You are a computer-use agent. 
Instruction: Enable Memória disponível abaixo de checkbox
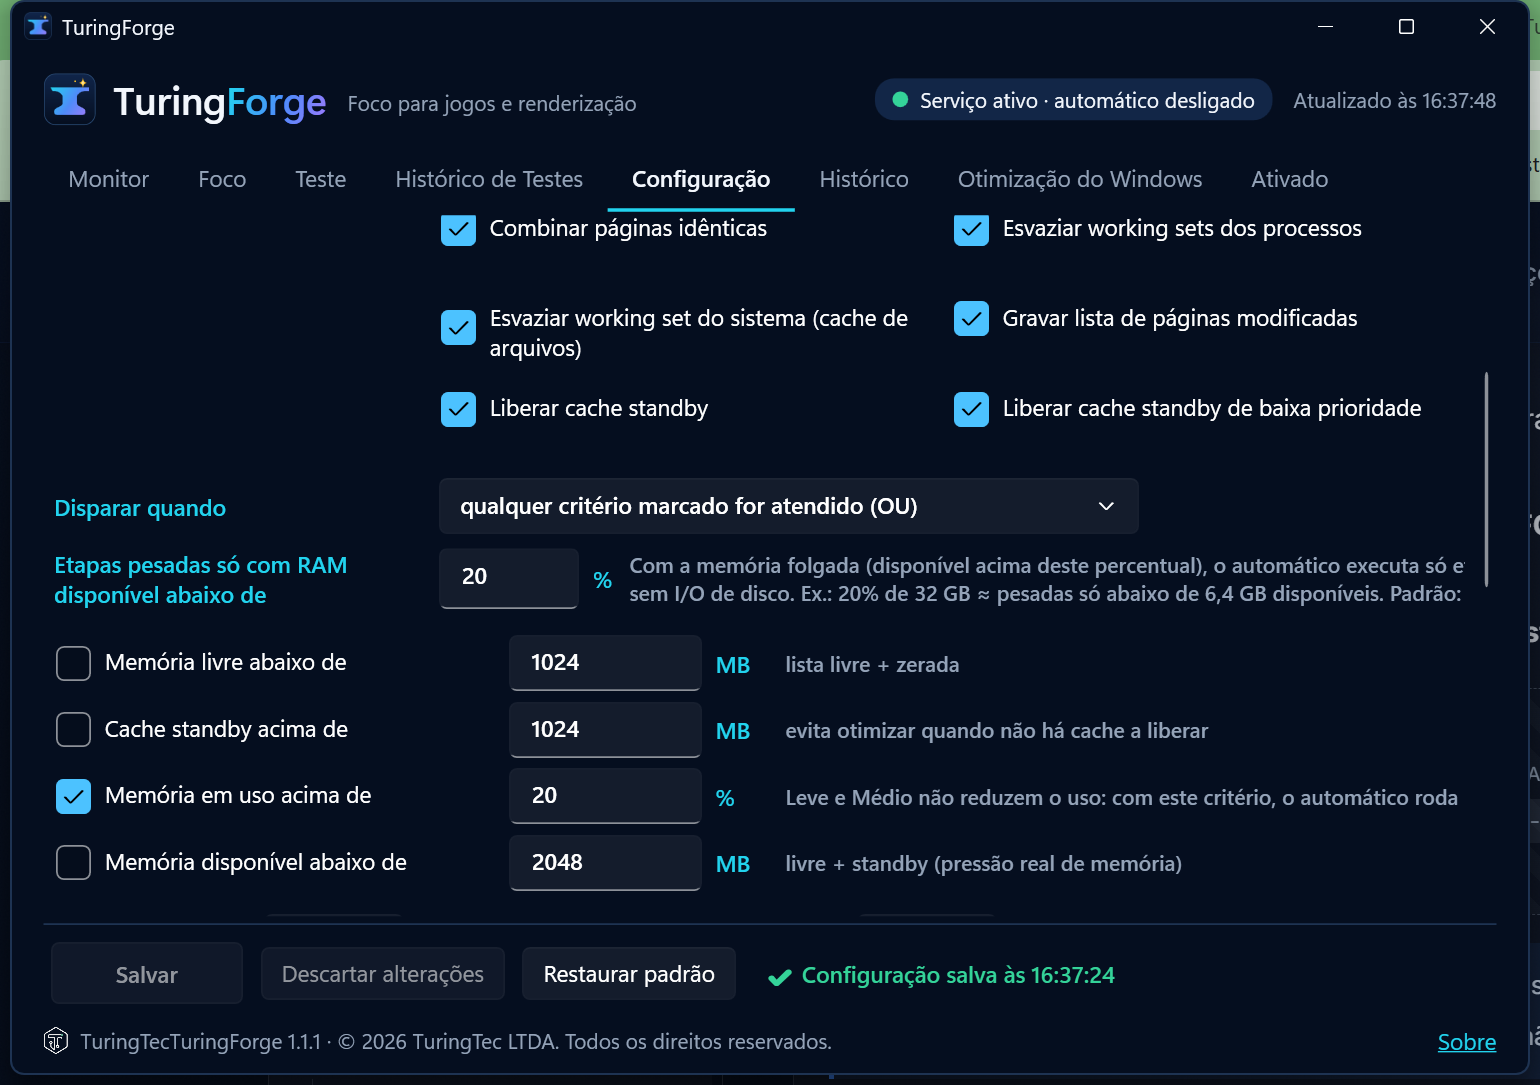pyautogui.click(x=73, y=863)
